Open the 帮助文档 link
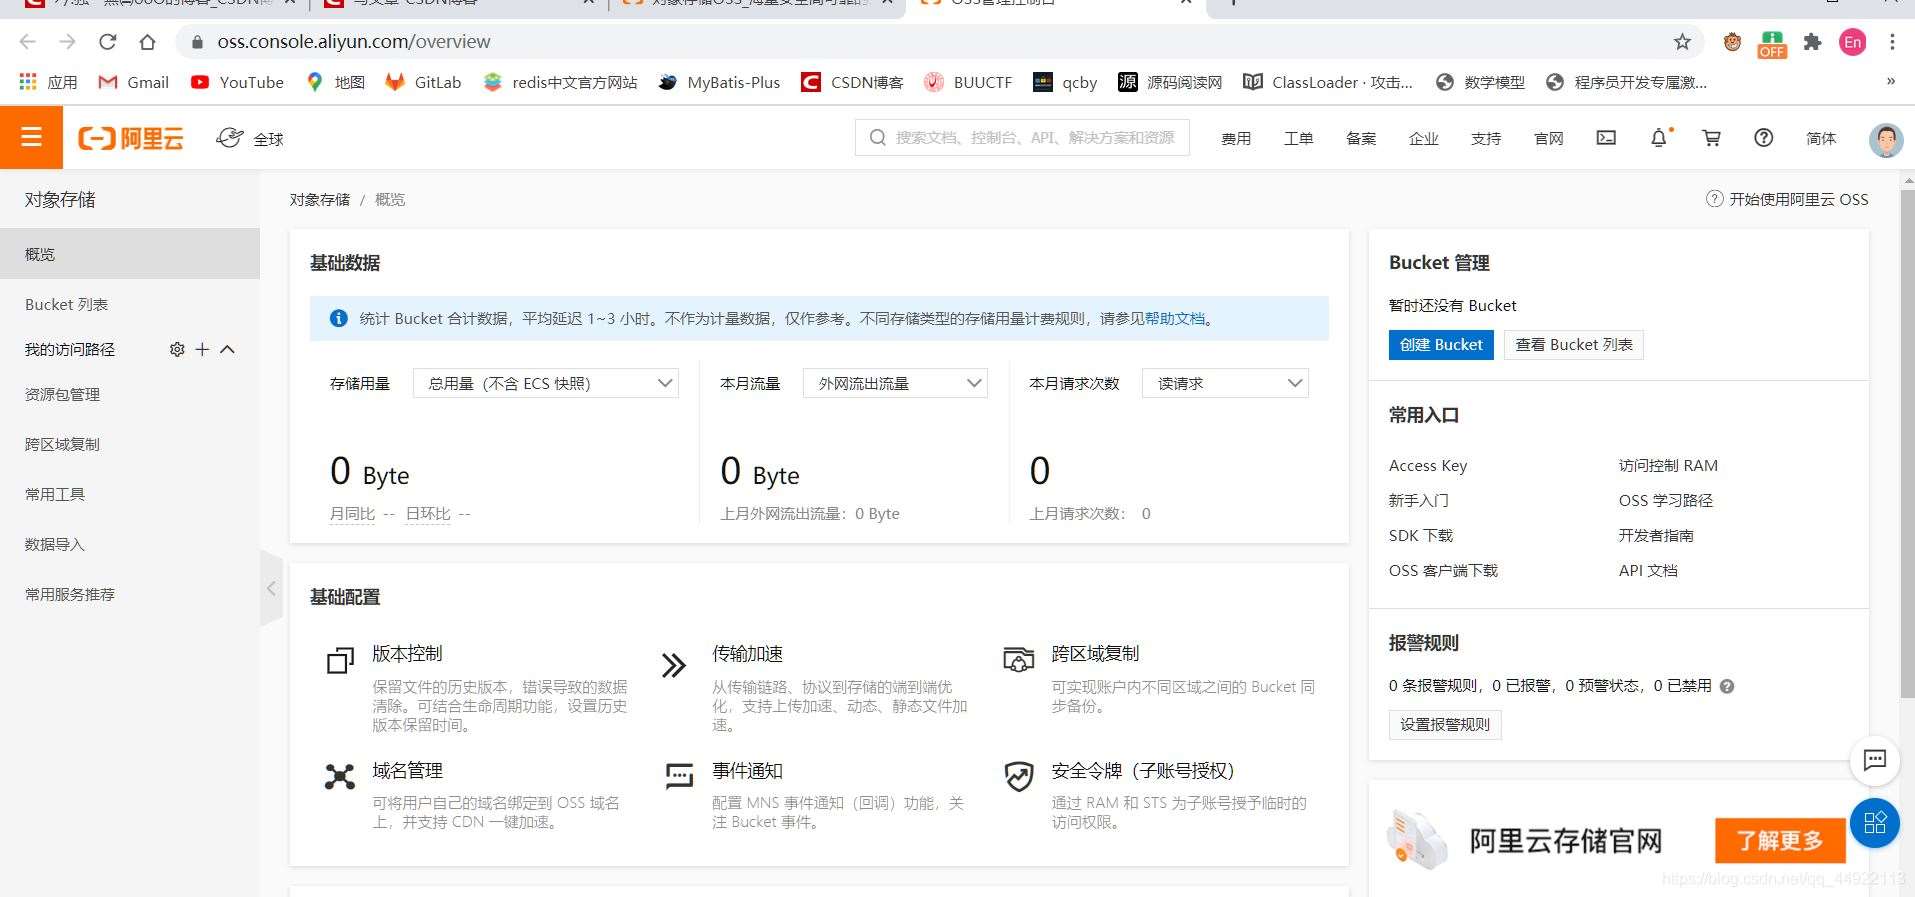The image size is (1915, 897). [1174, 318]
